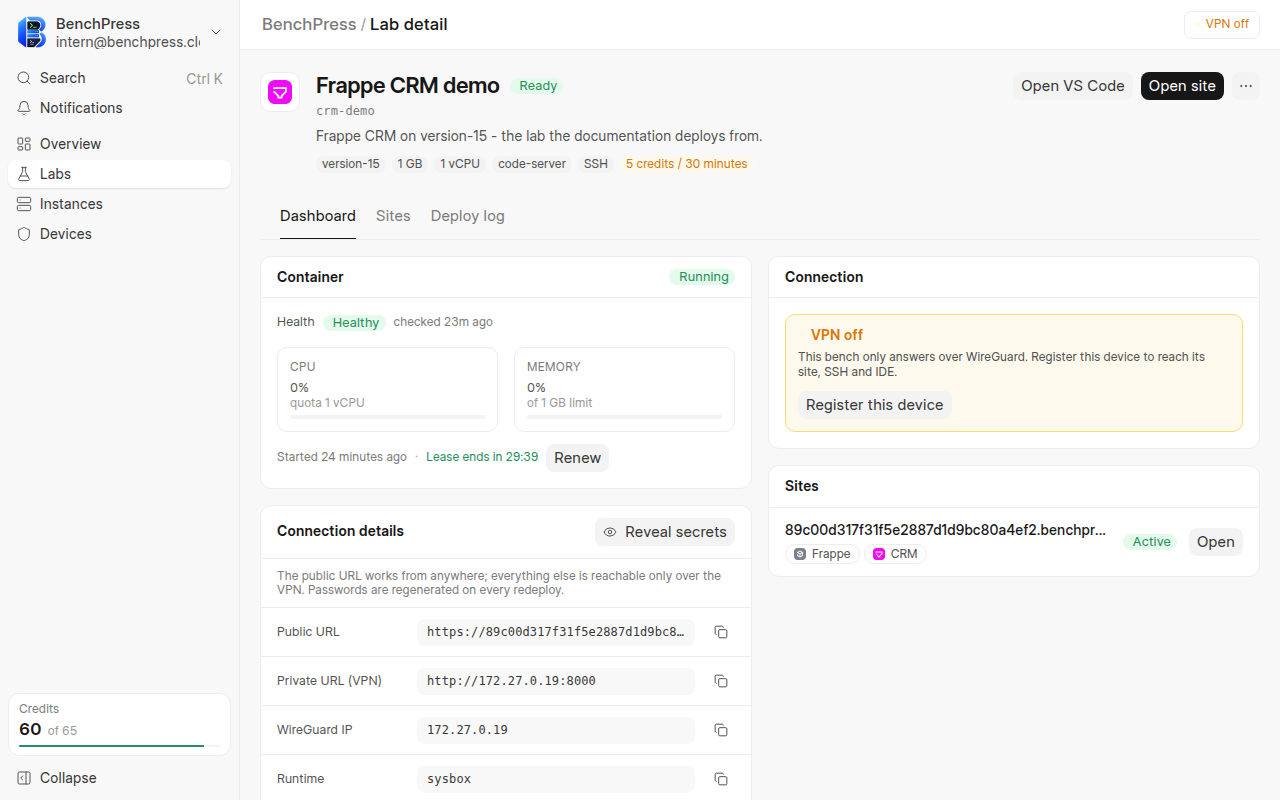Open VS Code for this lab
This screenshot has height=800, width=1280.
pos(1073,86)
